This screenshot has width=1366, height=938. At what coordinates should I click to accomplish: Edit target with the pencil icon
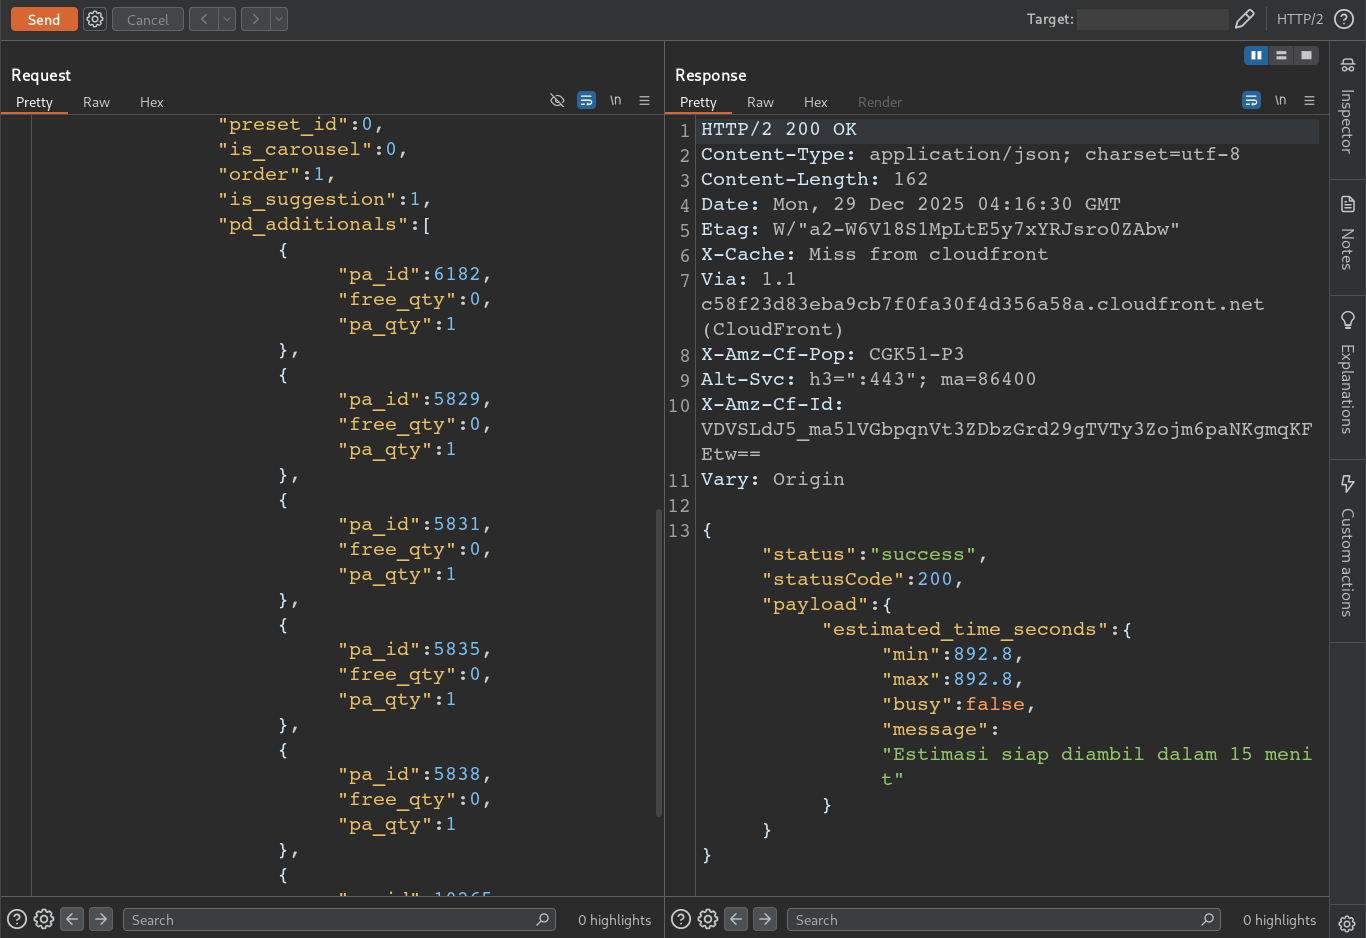(1245, 19)
